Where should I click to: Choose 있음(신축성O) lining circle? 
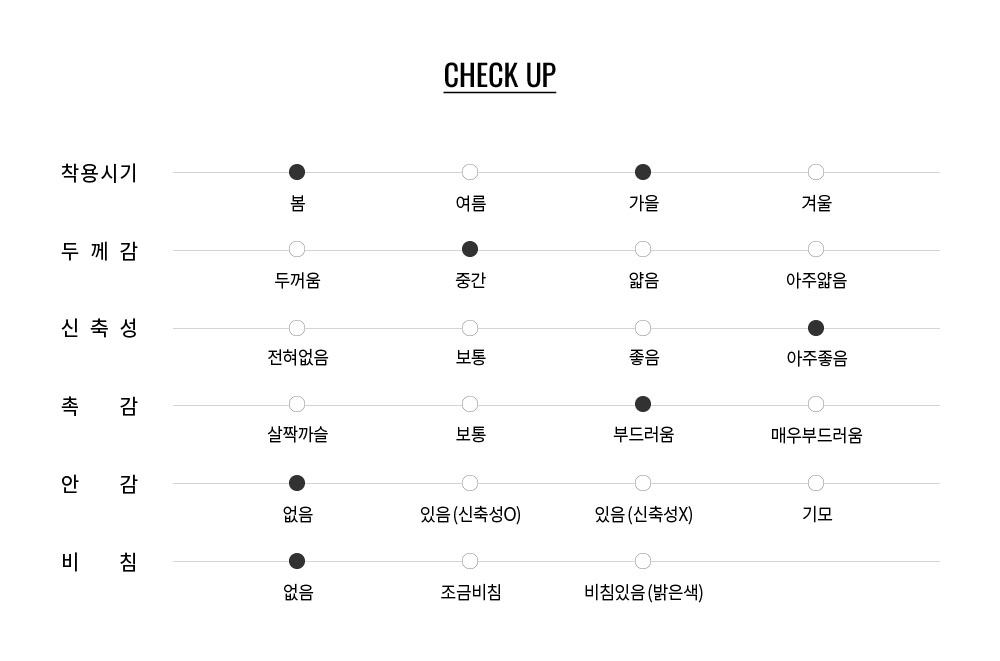point(470,483)
